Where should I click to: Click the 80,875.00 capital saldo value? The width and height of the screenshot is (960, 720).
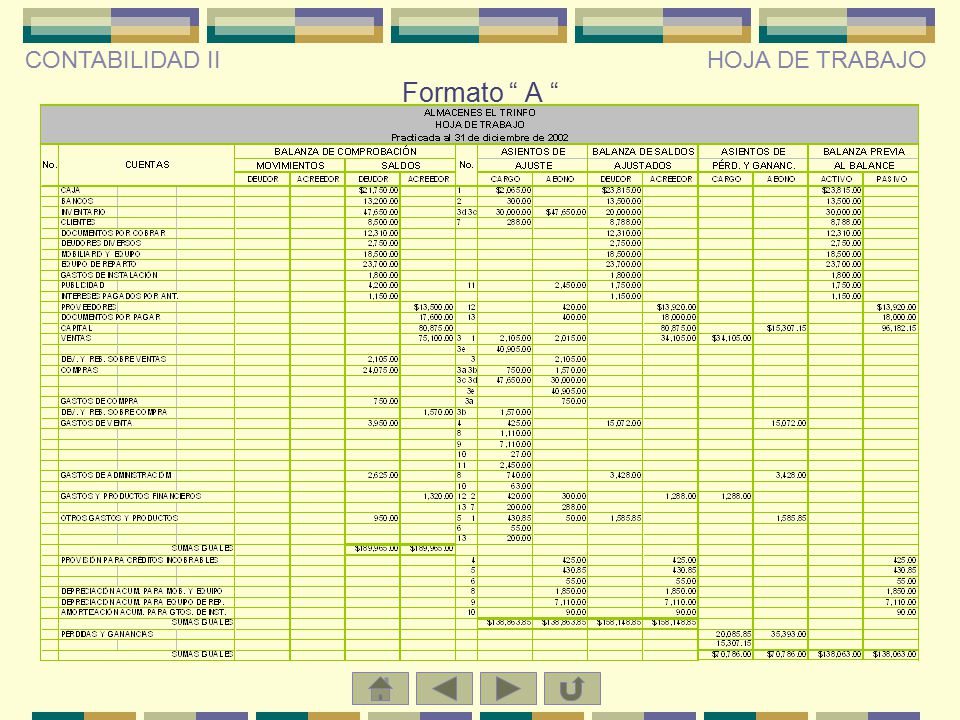point(435,328)
